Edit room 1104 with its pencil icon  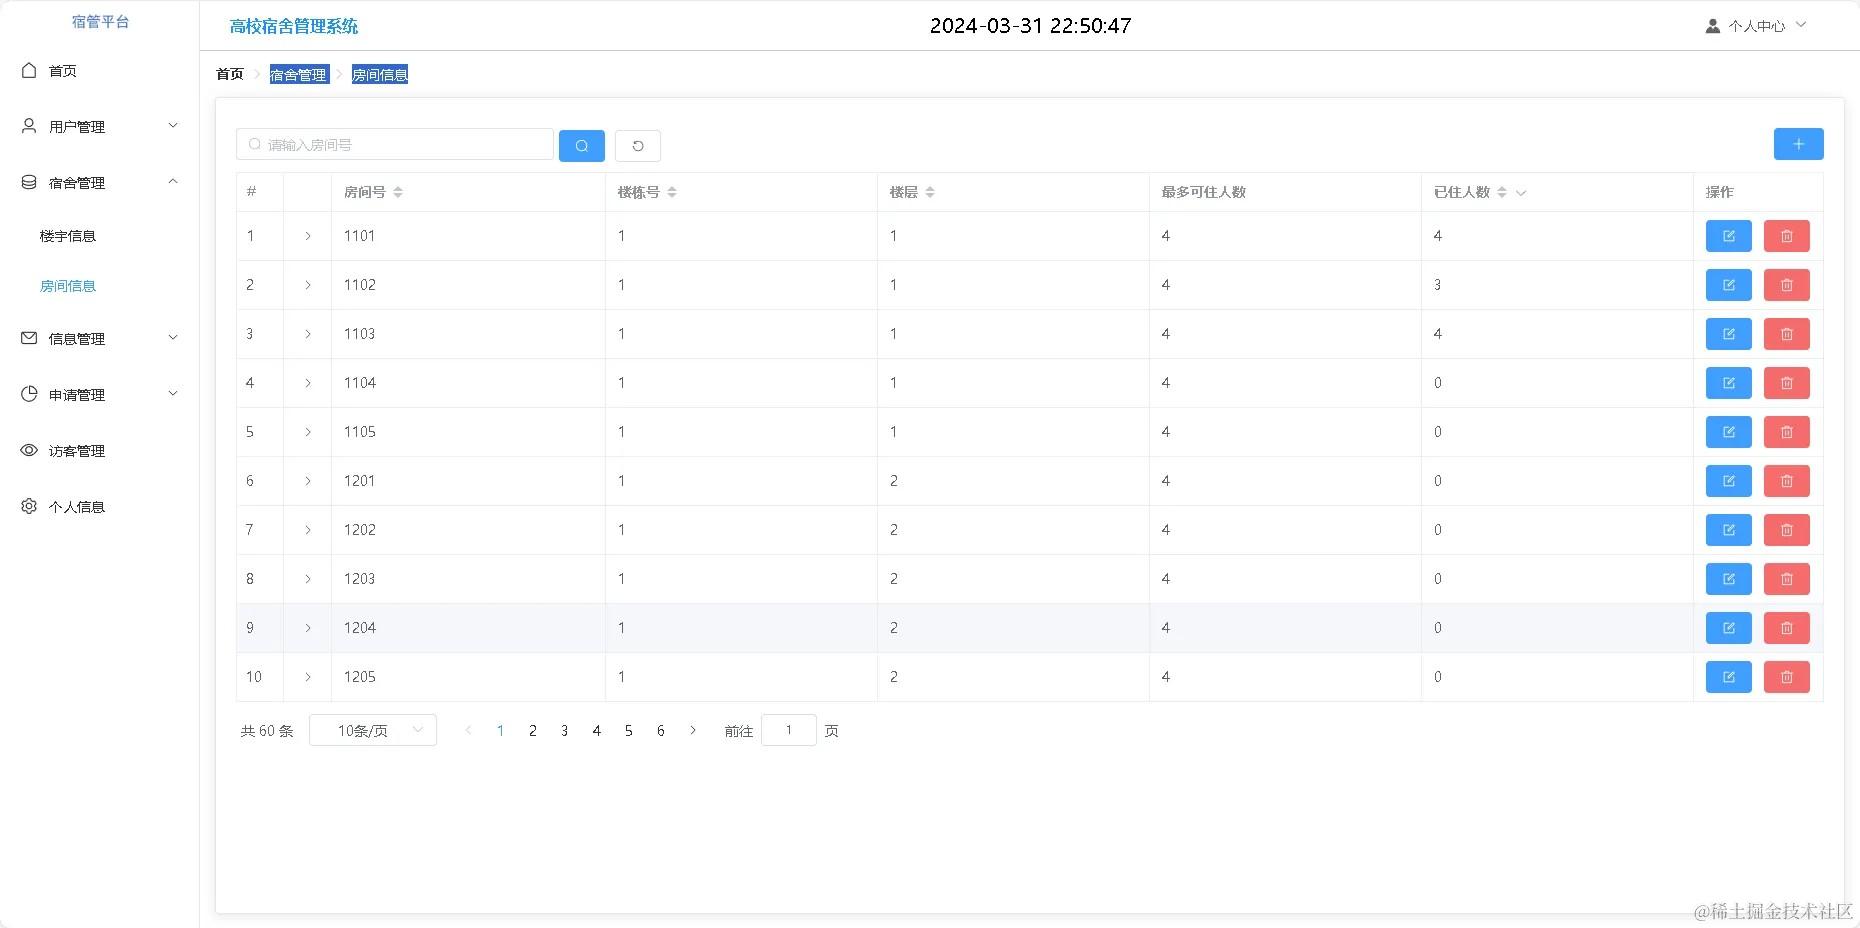pos(1728,383)
